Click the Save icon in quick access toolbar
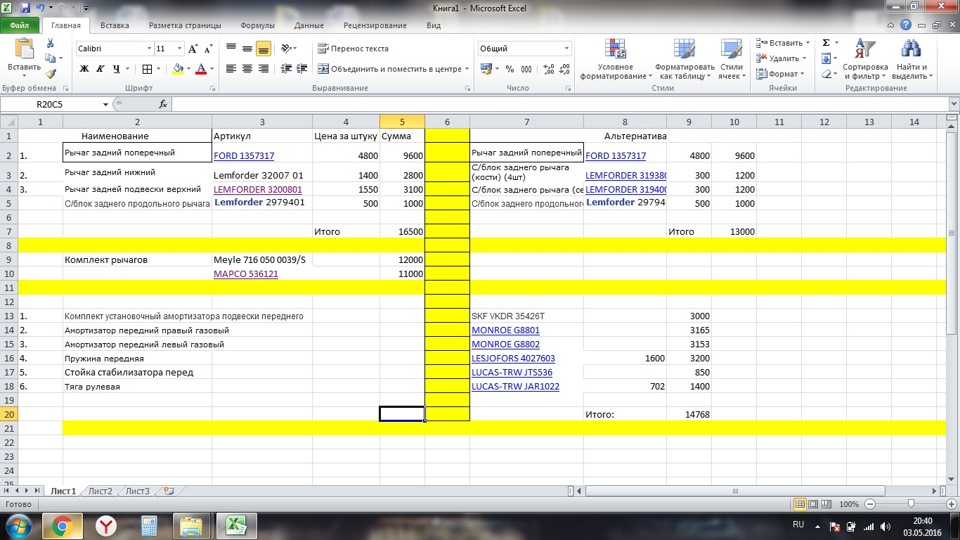The height and width of the screenshot is (540, 960). [25, 8]
